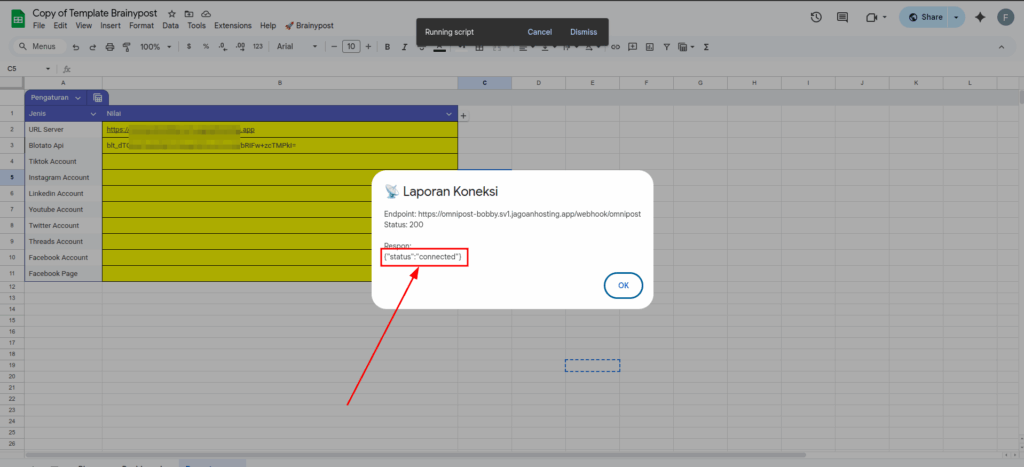Open the Arial font dropdown
This screenshot has width=1024, height=467.
click(295, 47)
